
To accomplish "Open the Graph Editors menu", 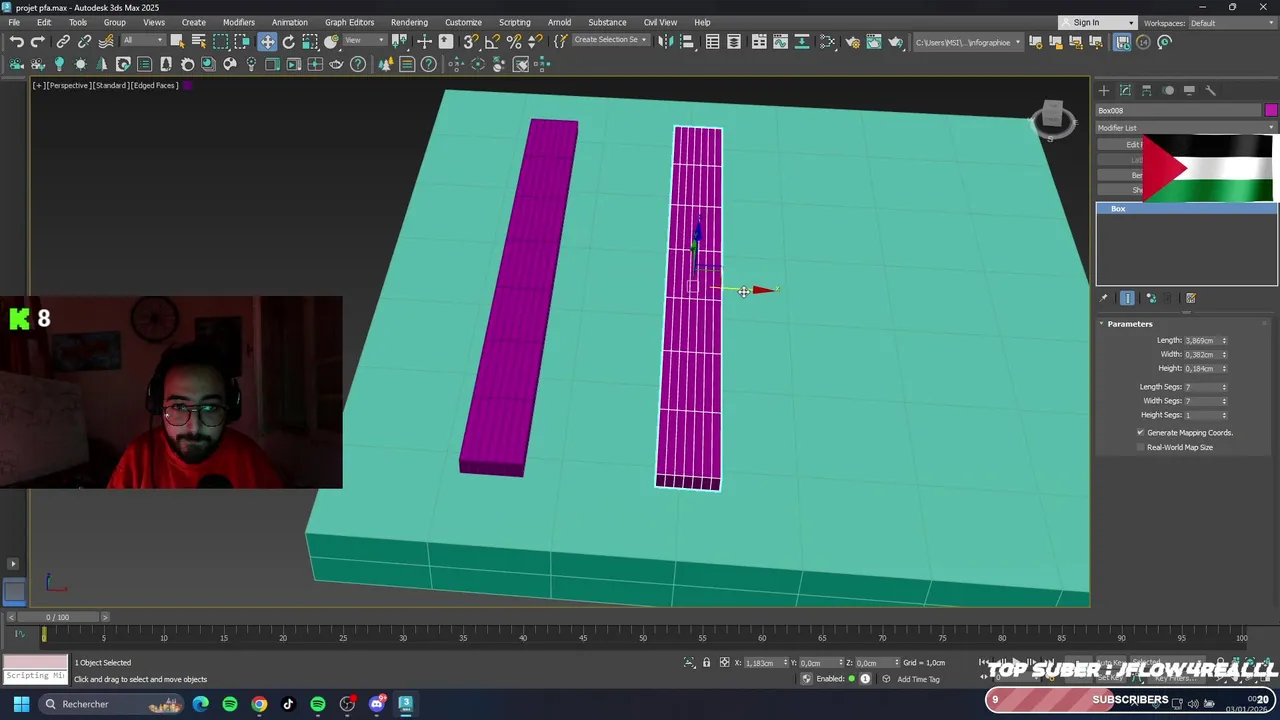I will (349, 22).
